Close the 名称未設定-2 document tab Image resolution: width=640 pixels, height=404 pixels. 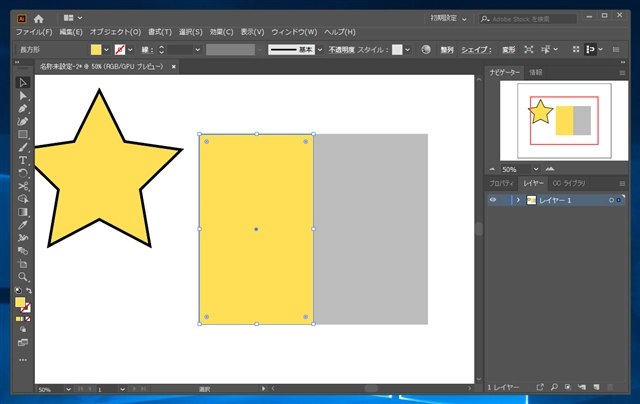173,67
